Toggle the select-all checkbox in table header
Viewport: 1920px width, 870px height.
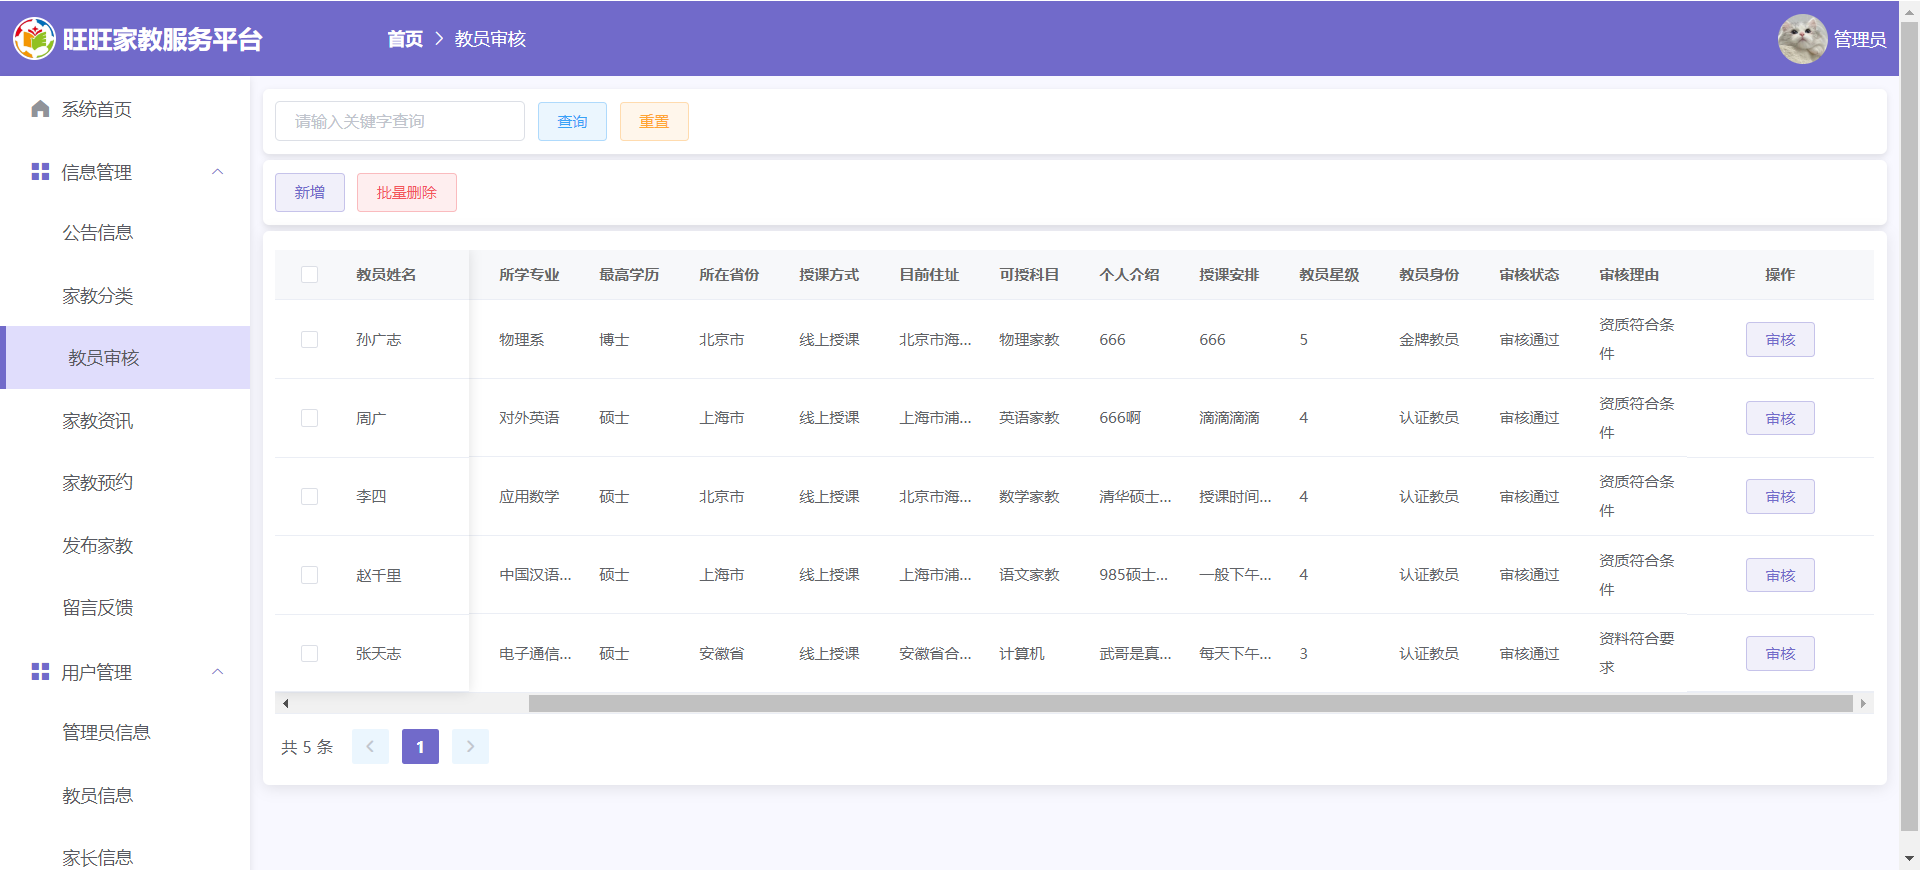pos(310,275)
